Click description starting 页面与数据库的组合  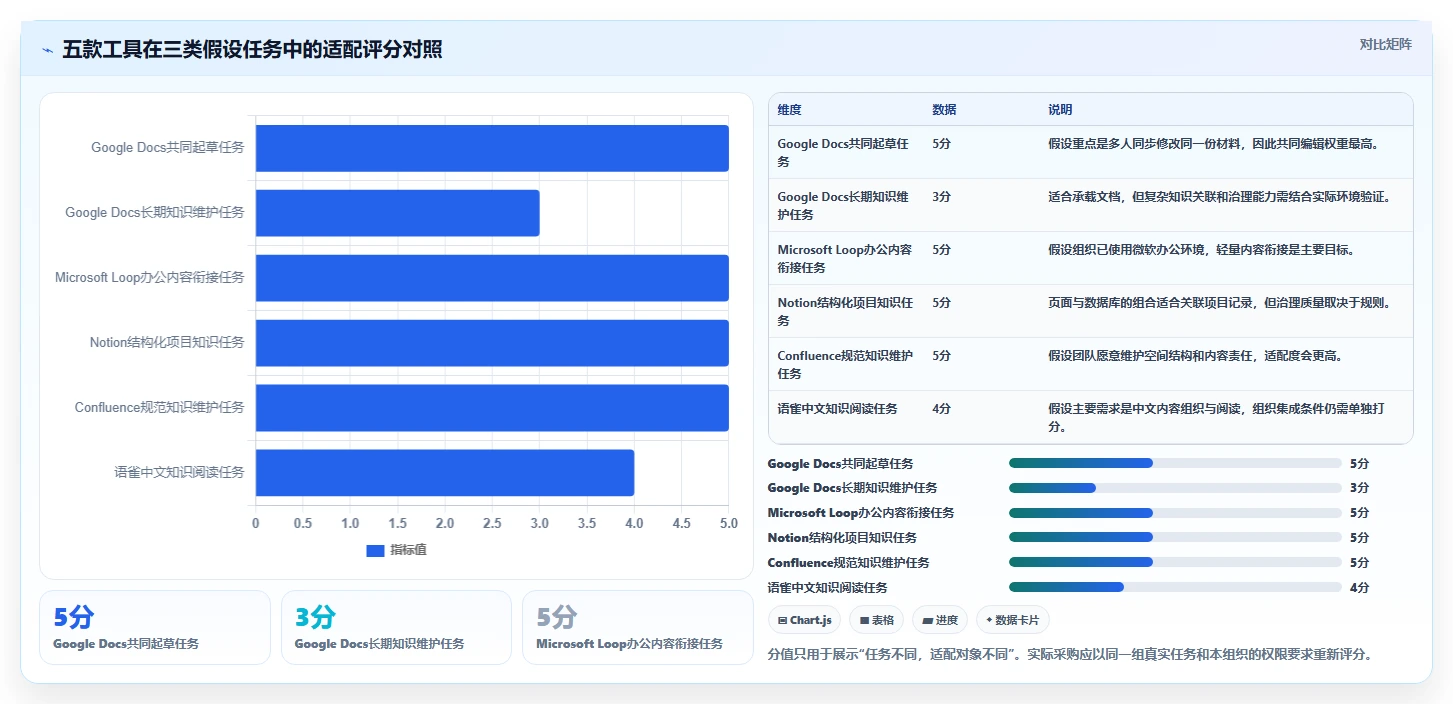1219,302
